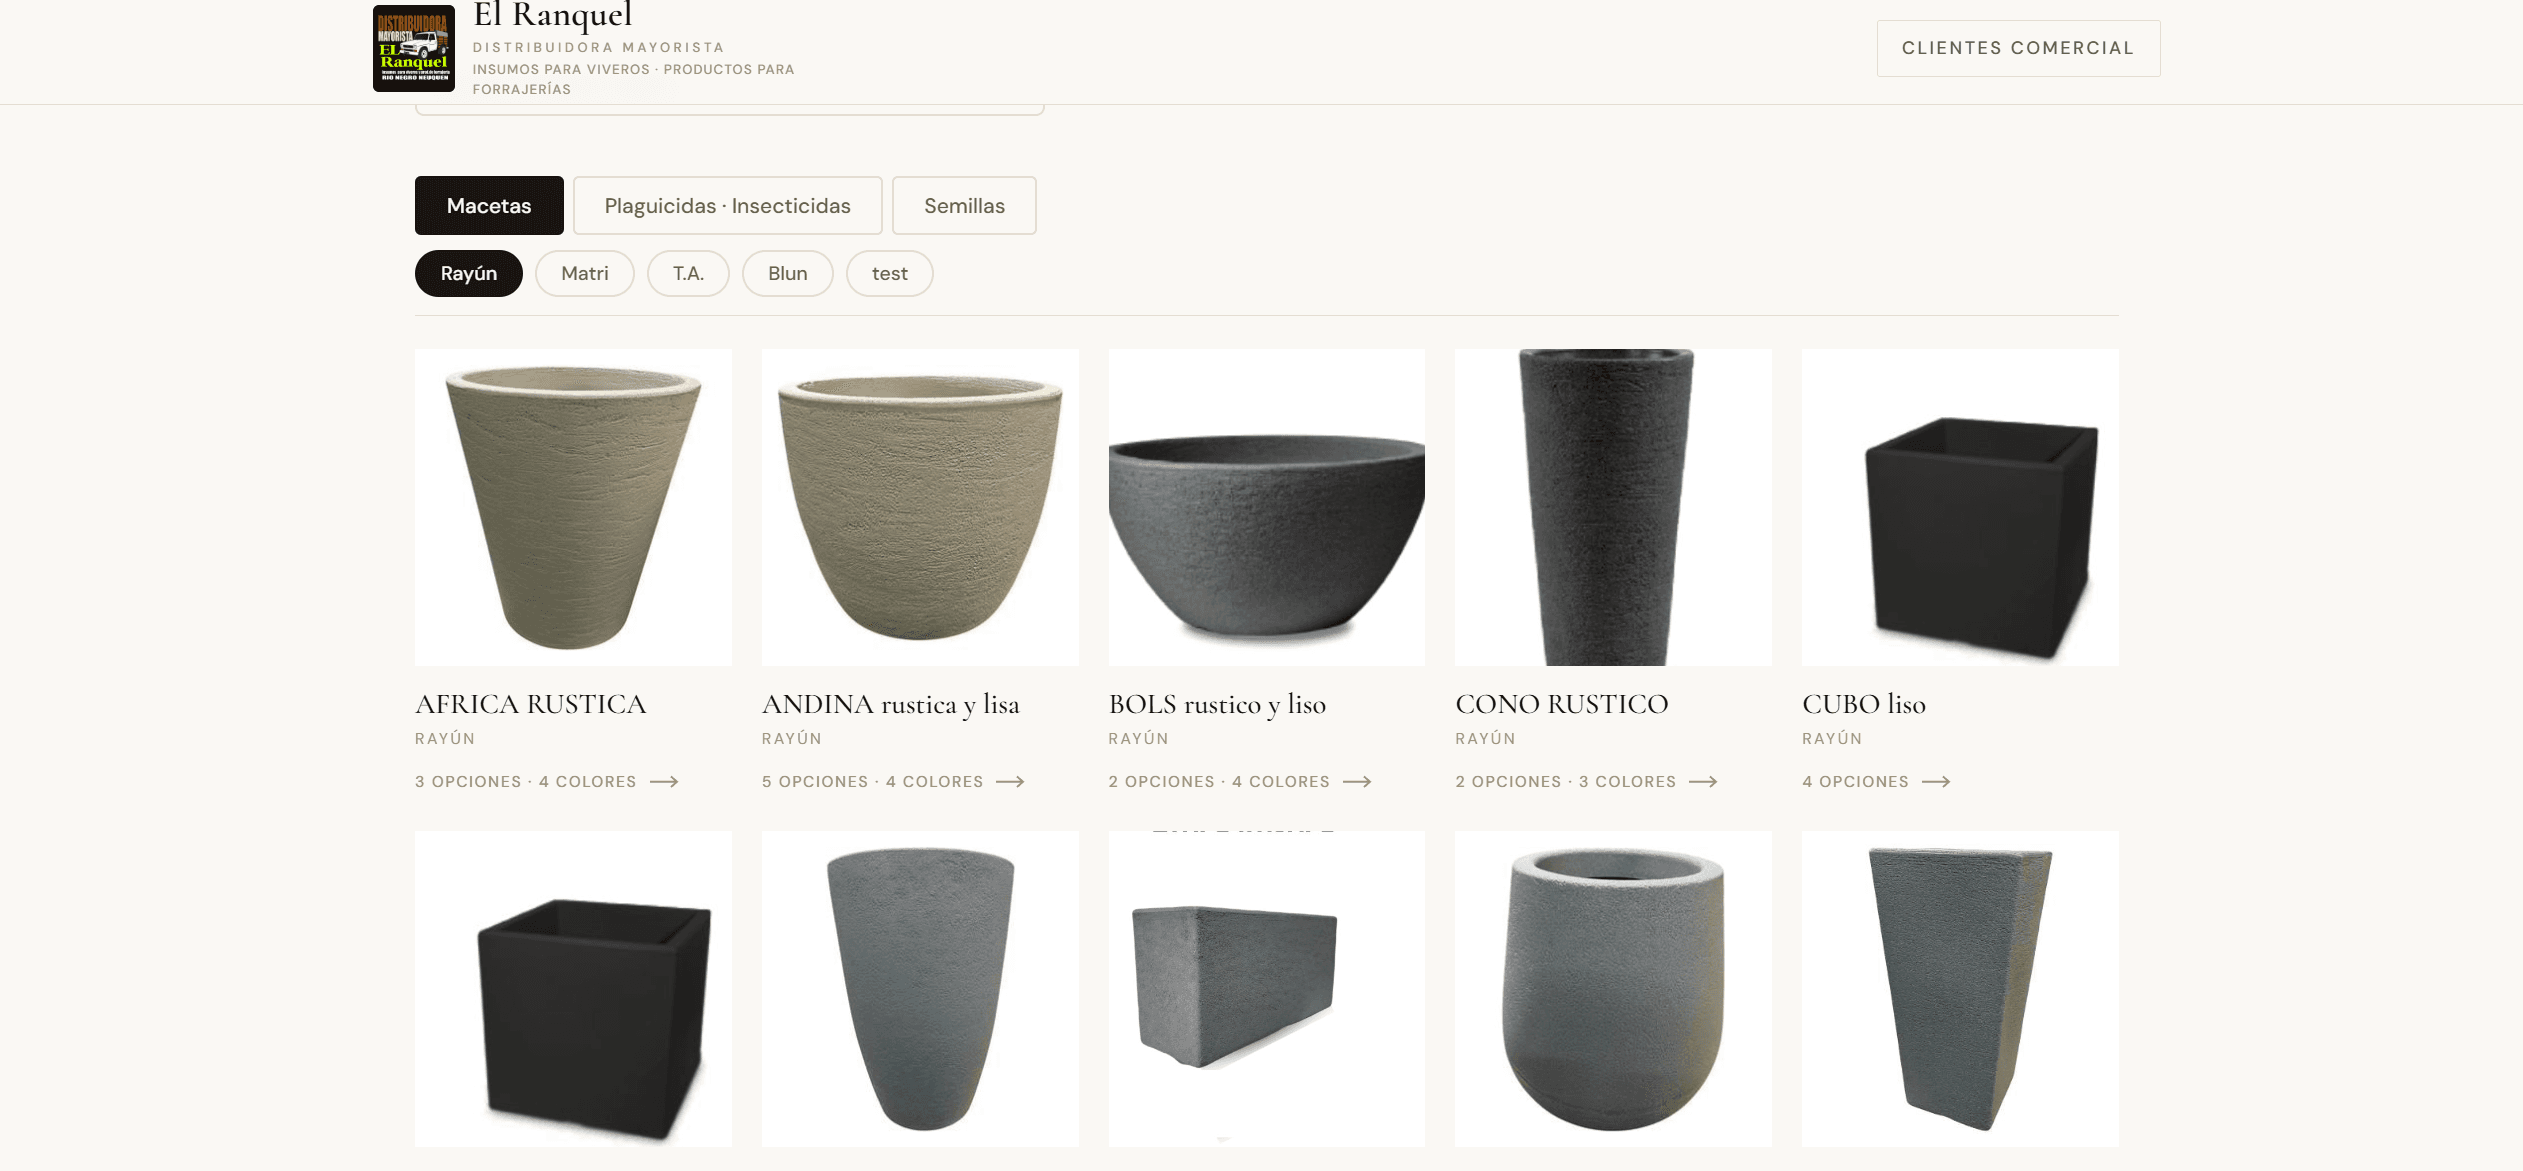Open the AFRICA RUSTICA pot image
The height and width of the screenshot is (1171, 2523).
[573, 507]
